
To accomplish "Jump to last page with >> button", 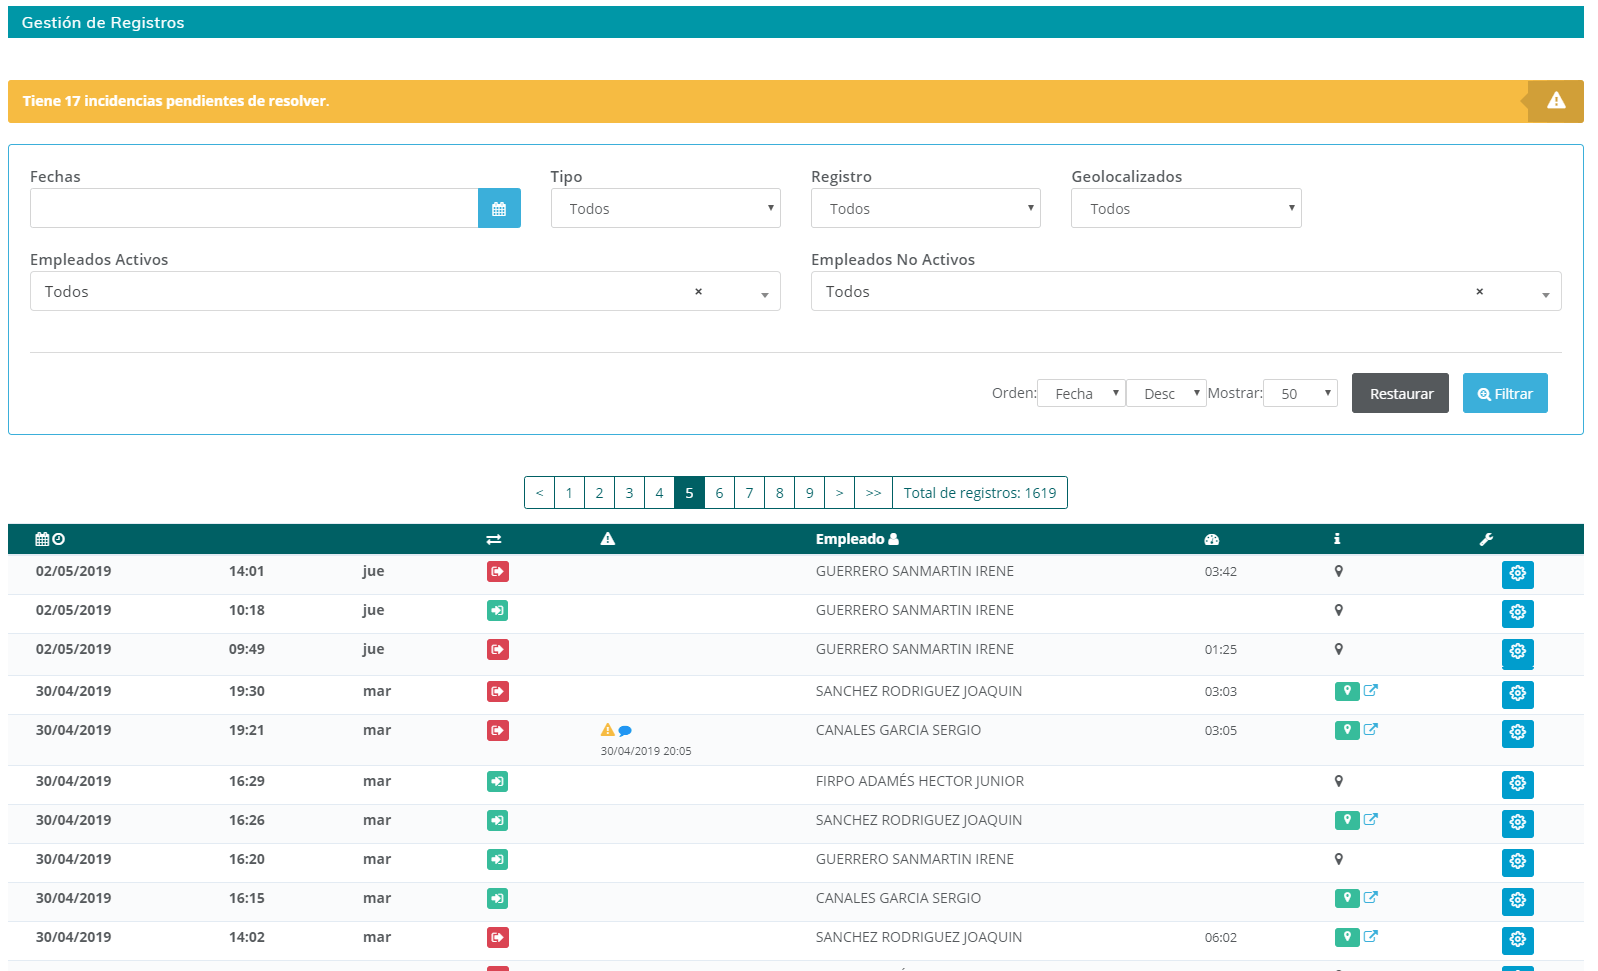I will 873,493.
